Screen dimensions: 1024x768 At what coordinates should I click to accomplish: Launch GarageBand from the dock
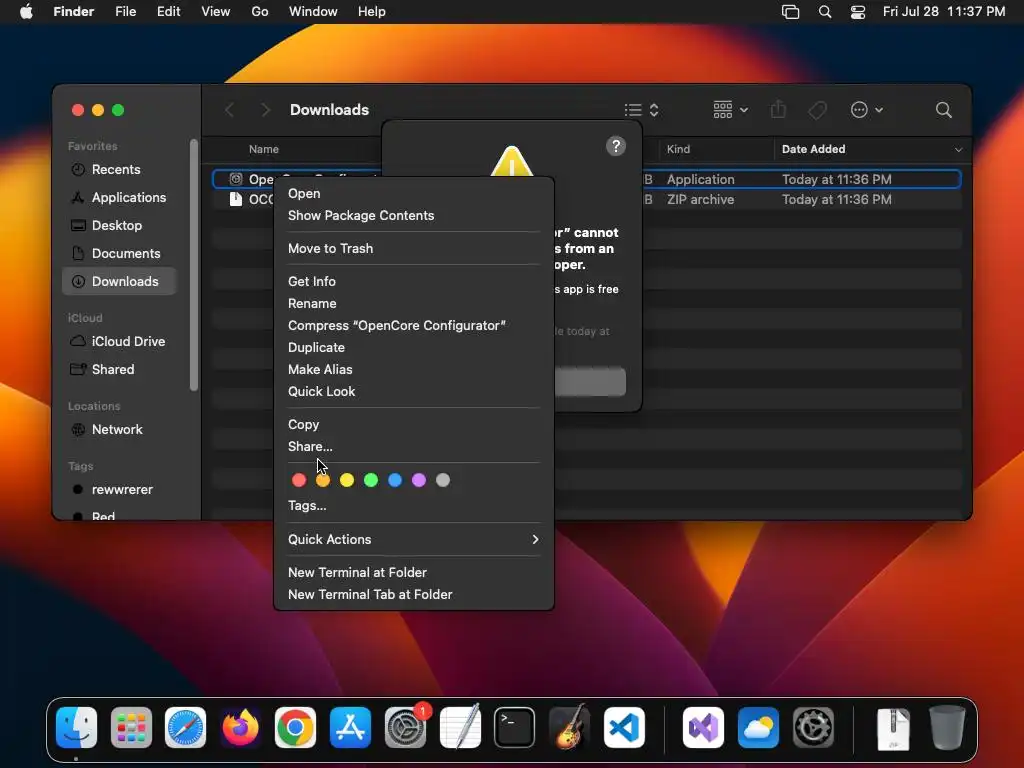pos(569,728)
